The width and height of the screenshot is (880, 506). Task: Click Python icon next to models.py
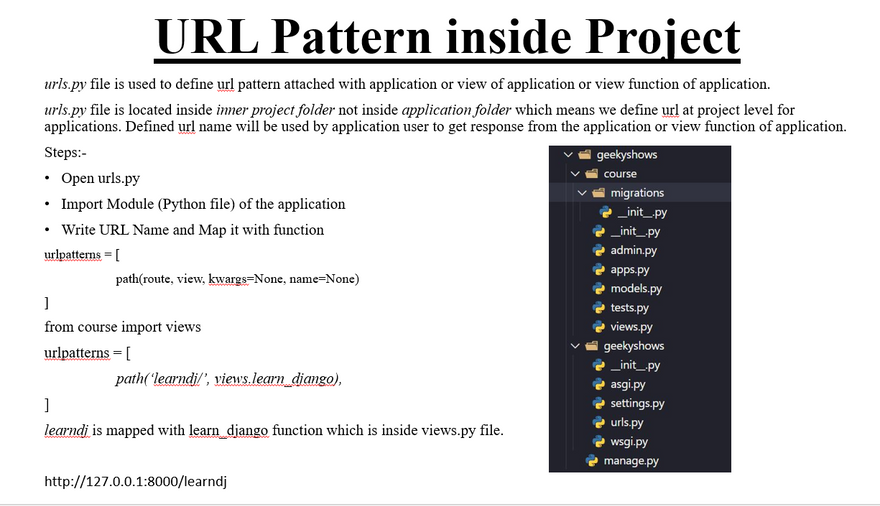[x=599, y=288]
